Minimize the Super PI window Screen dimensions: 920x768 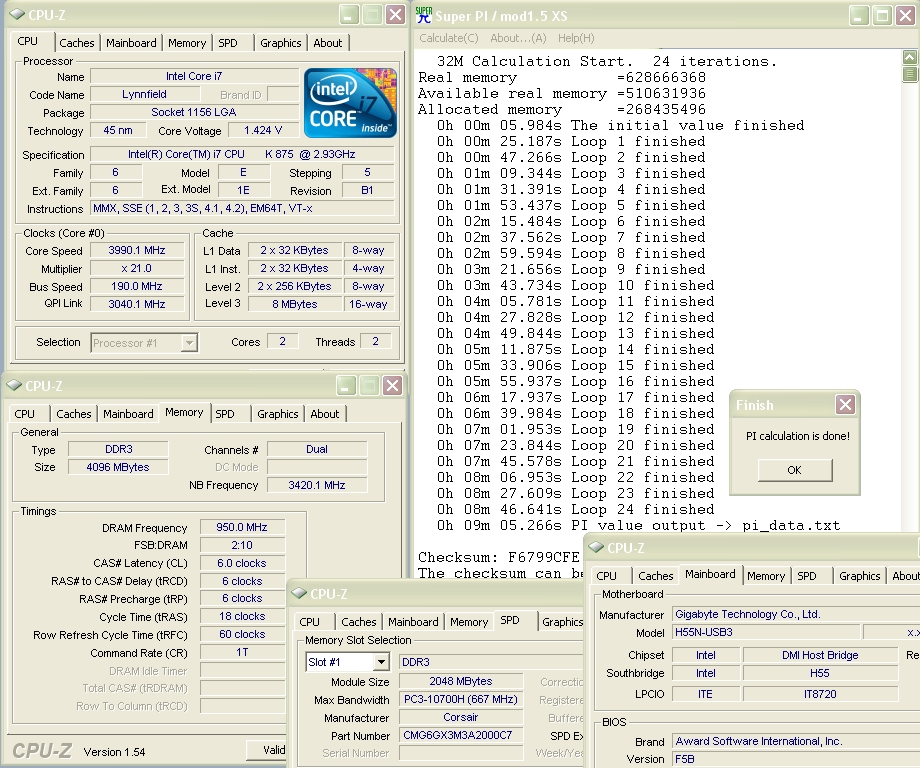click(858, 15)
